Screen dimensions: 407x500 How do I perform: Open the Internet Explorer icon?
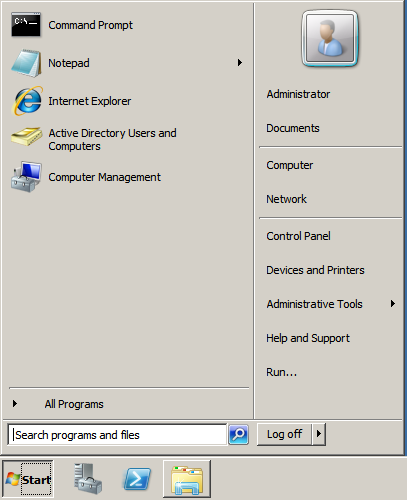pos(27,101)
